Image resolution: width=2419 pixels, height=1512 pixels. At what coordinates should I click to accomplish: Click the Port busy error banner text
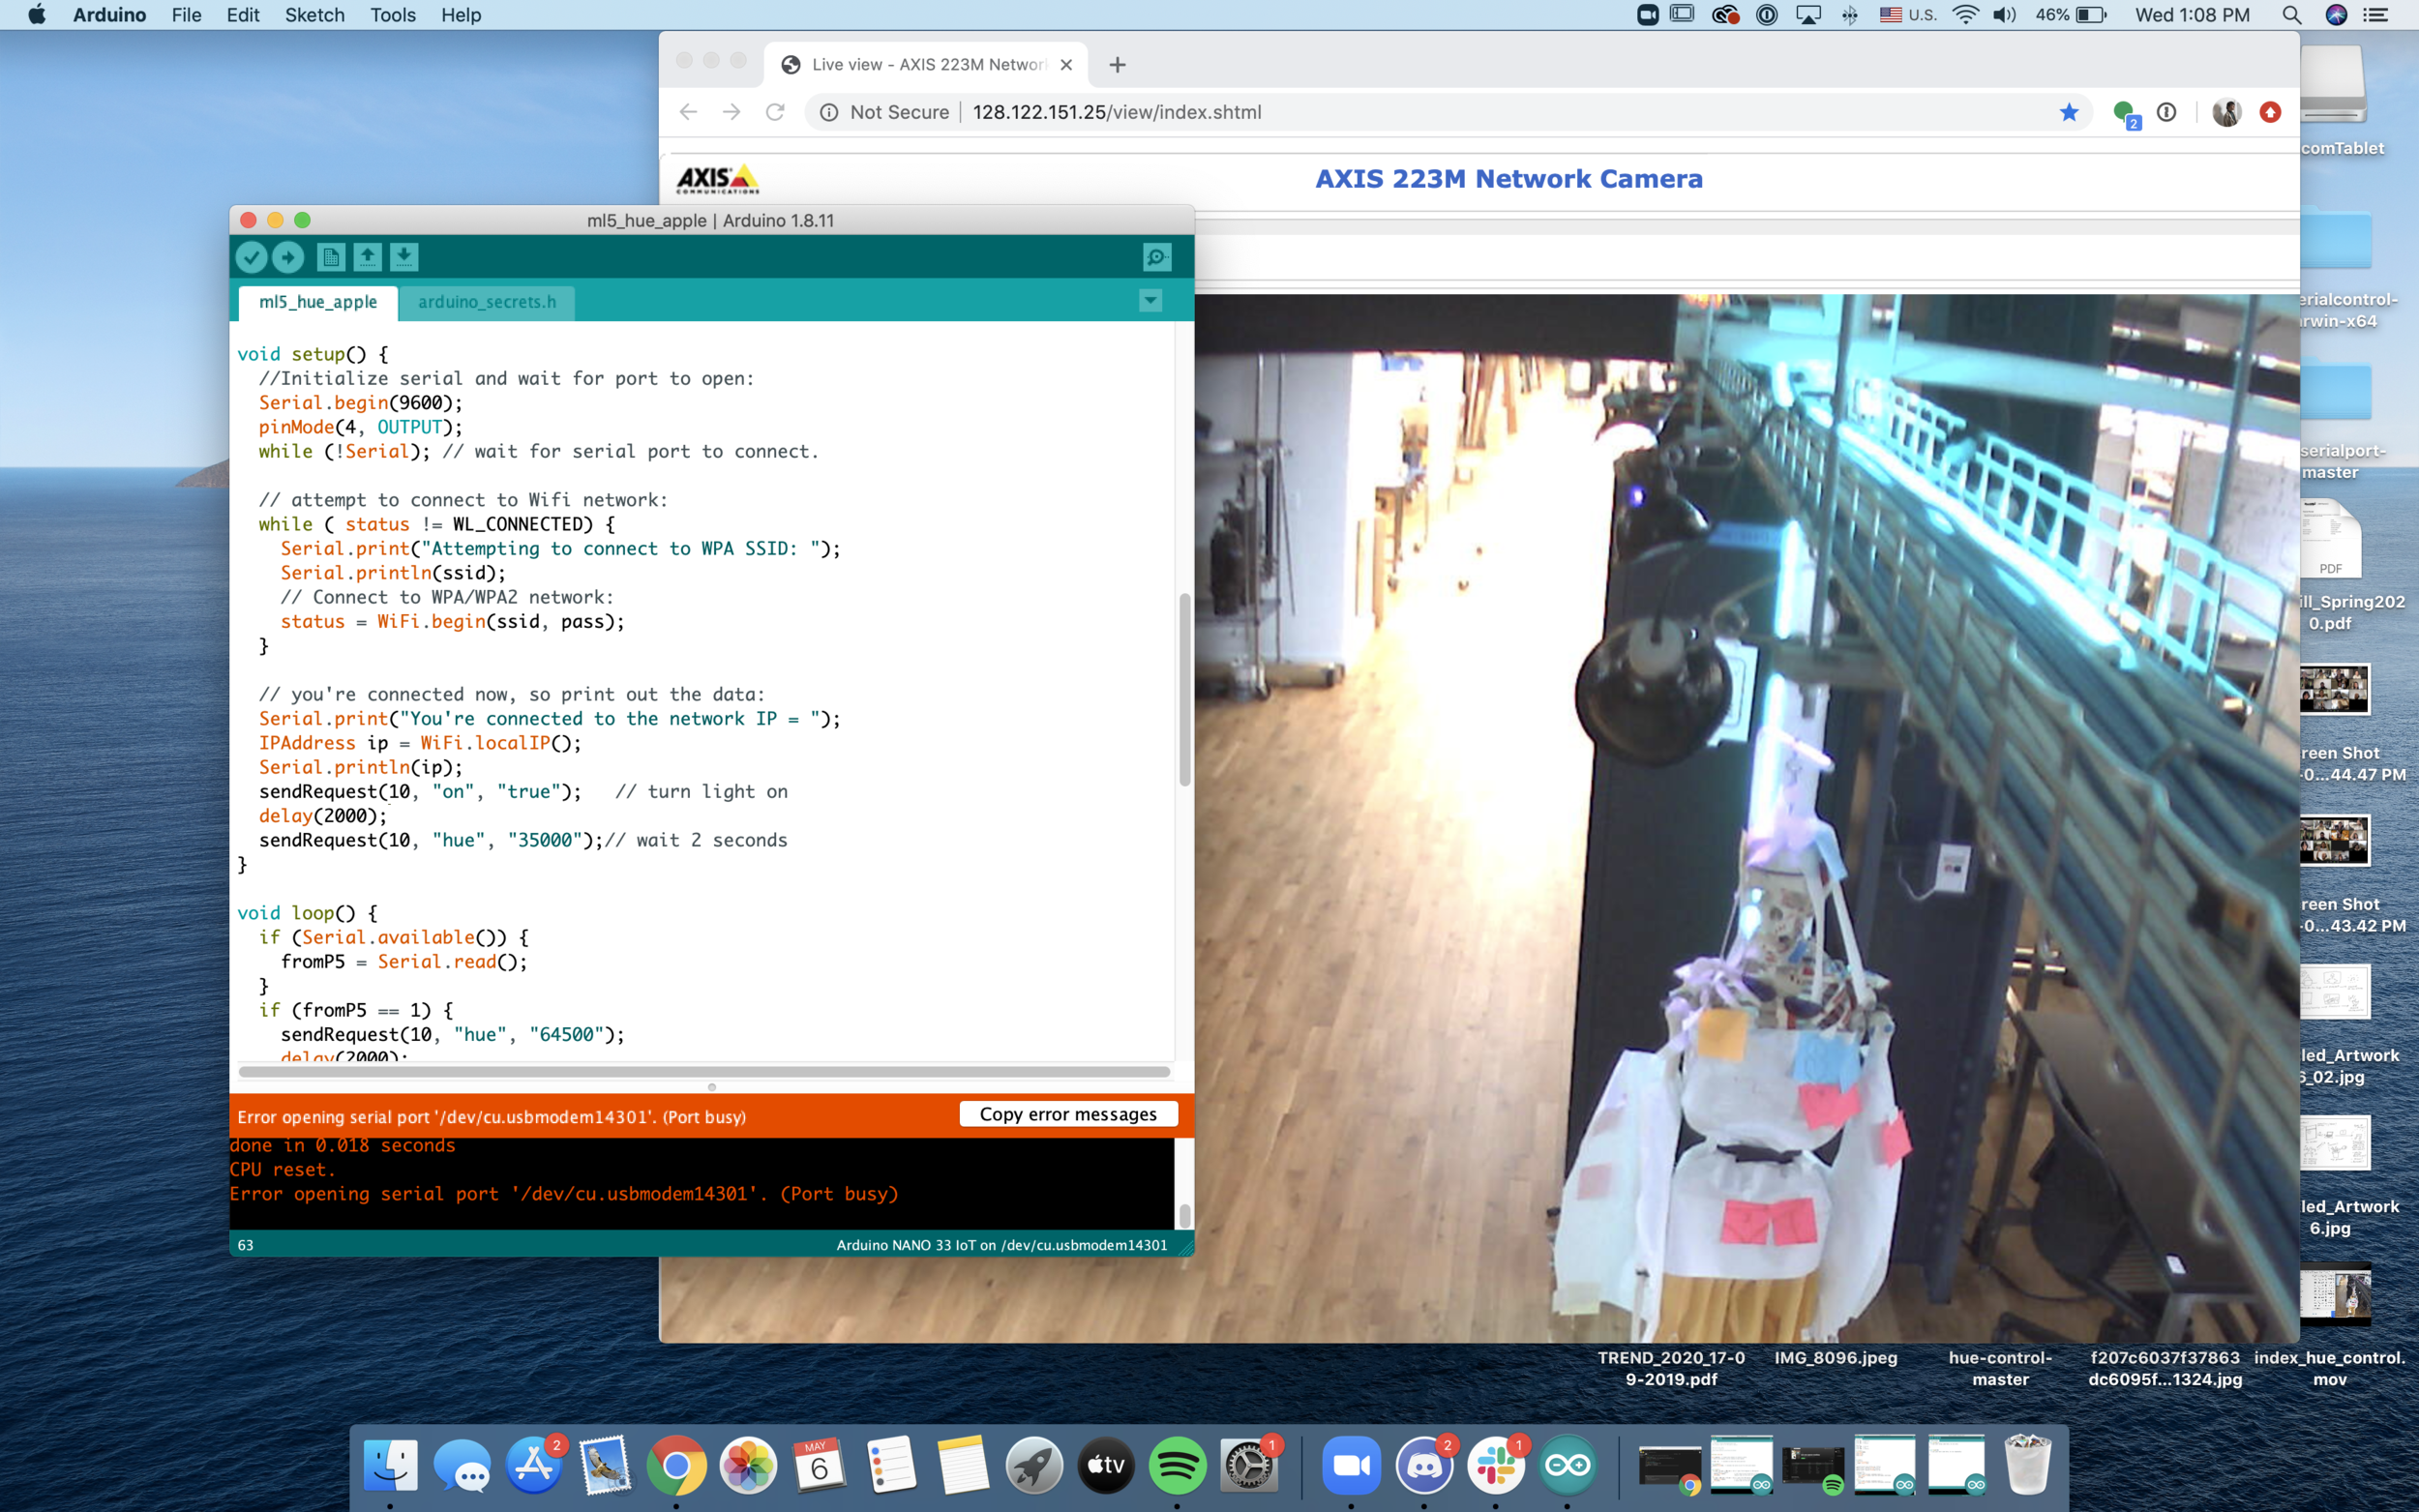[x=491, y=1117]
